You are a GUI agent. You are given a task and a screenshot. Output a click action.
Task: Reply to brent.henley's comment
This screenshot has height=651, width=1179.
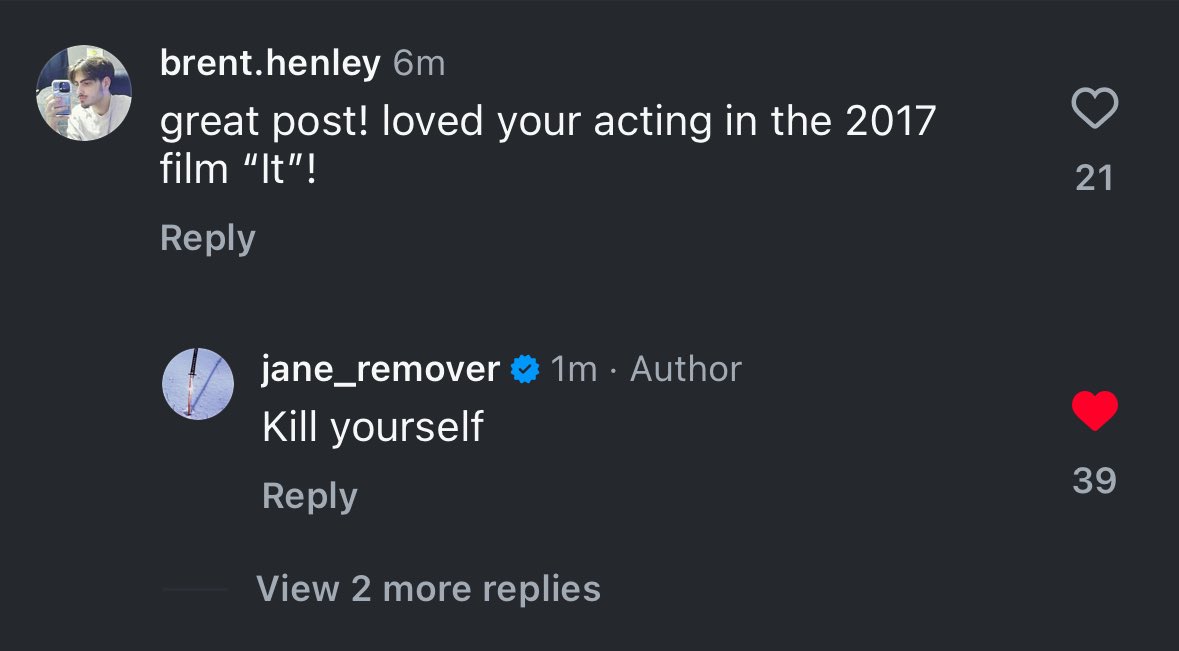(x=208, y=239)
